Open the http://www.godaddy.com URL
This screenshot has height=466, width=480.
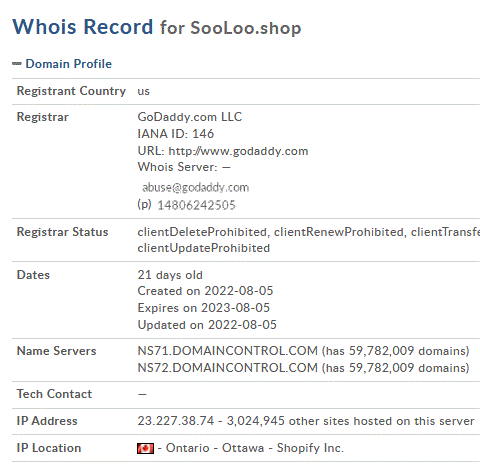[238, 151]
